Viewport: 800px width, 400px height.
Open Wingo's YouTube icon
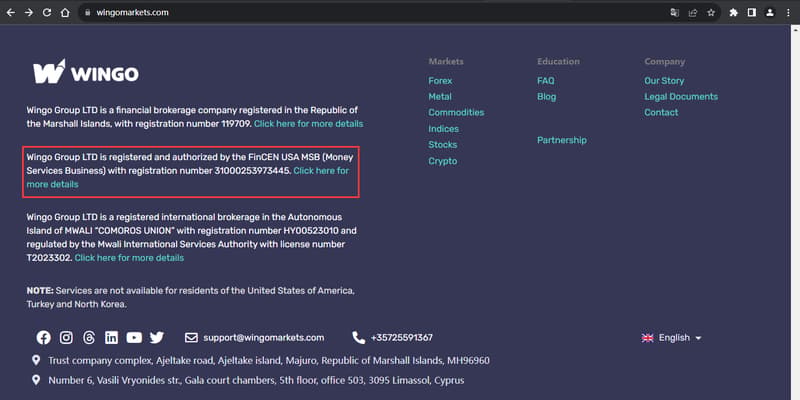pyautogui.click(x=134, y=338)
